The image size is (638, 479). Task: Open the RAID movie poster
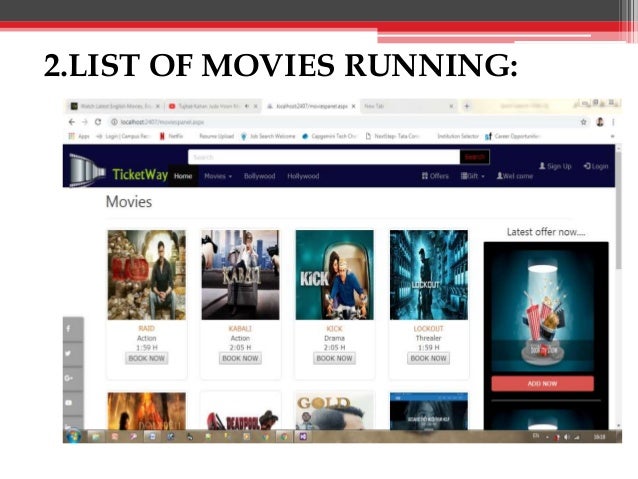click(x=146, y=275)
